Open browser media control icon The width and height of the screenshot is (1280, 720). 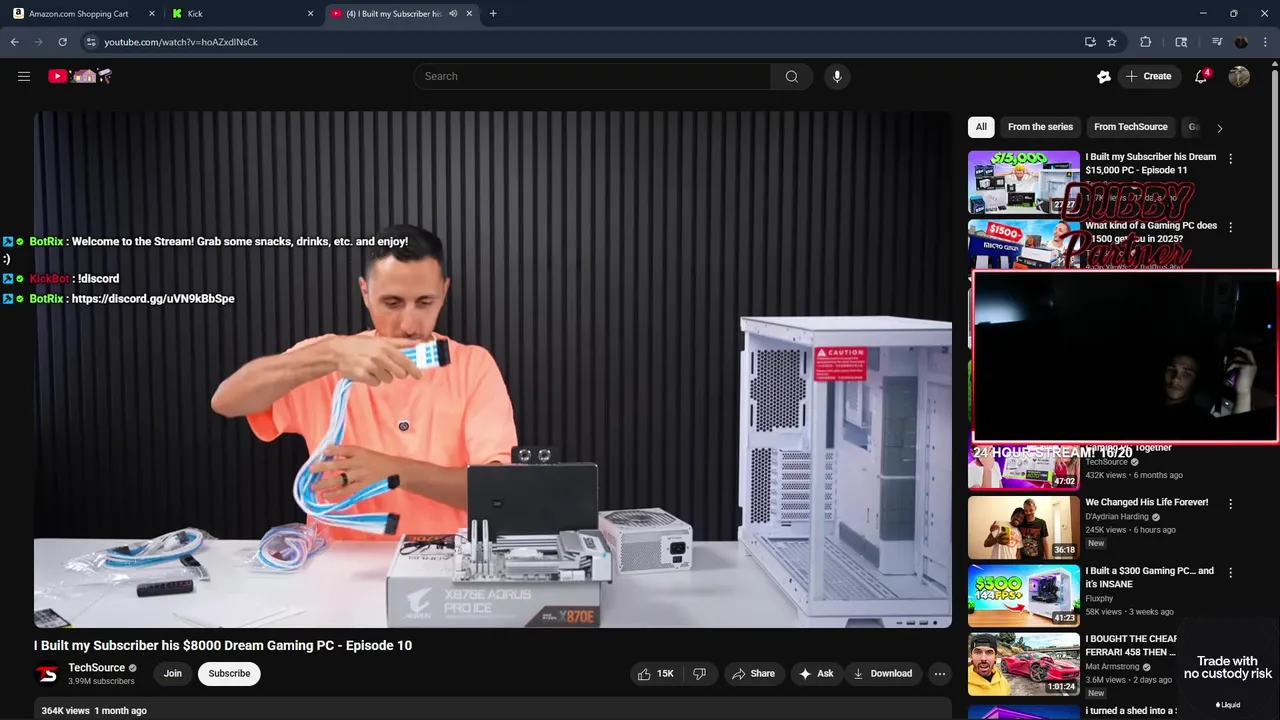[x=1217, y=42]
